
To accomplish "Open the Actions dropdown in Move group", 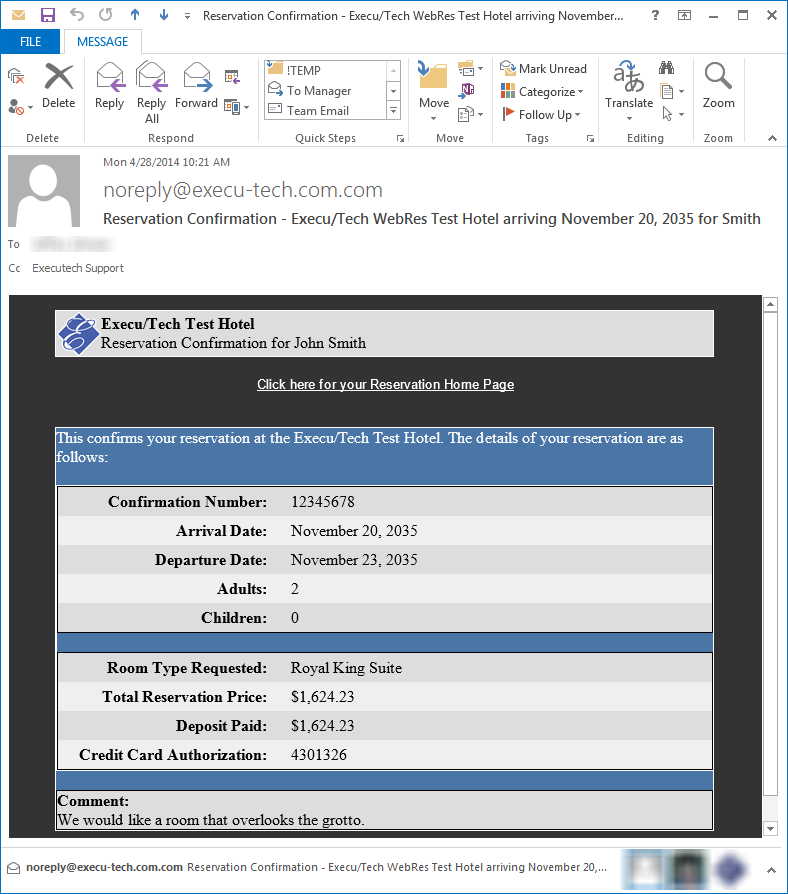I will (x=470, y=114).
